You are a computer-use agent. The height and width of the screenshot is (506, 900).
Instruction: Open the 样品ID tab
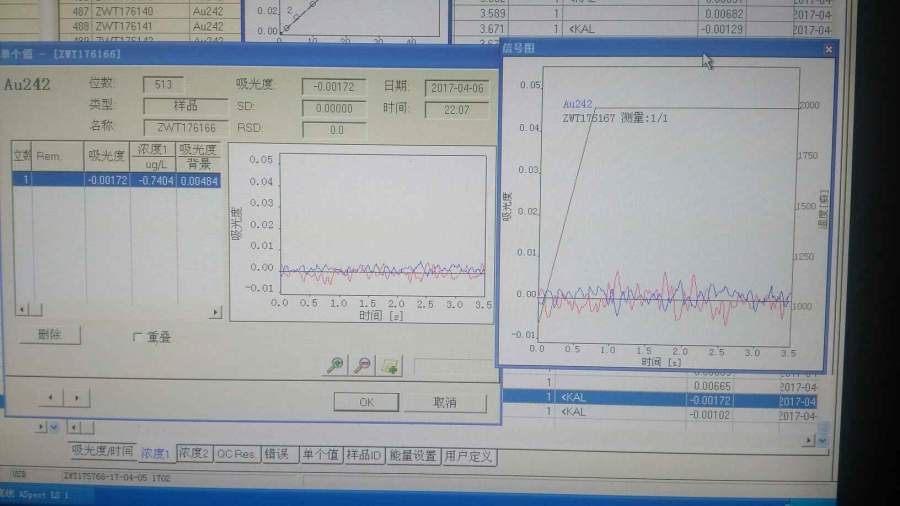point(364,456)
